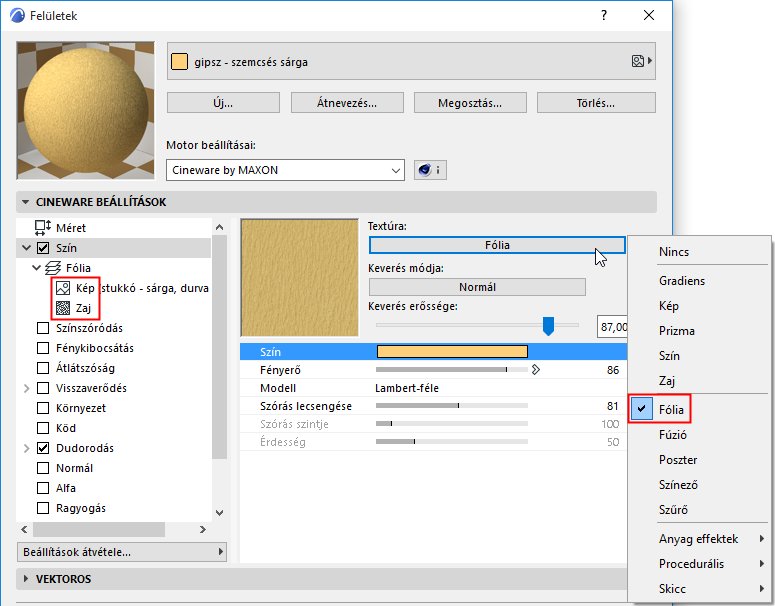Enable the Visszaverődés checkbox

(43, 388)
